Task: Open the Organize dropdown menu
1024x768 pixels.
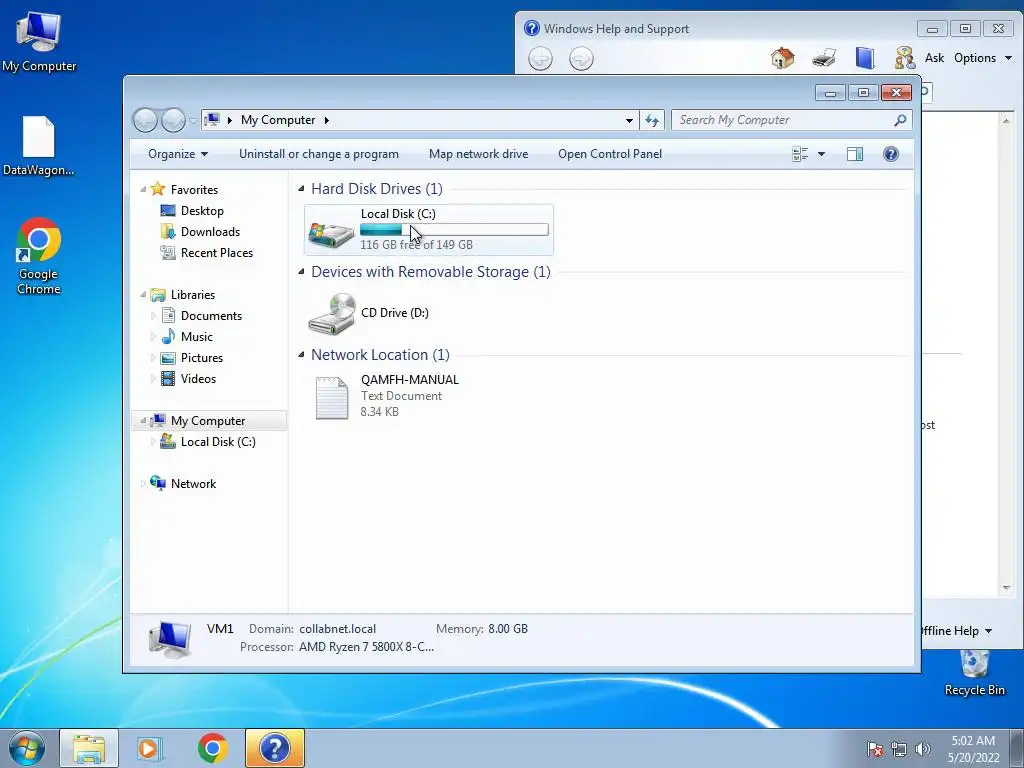Action: (x=178, y=154)
